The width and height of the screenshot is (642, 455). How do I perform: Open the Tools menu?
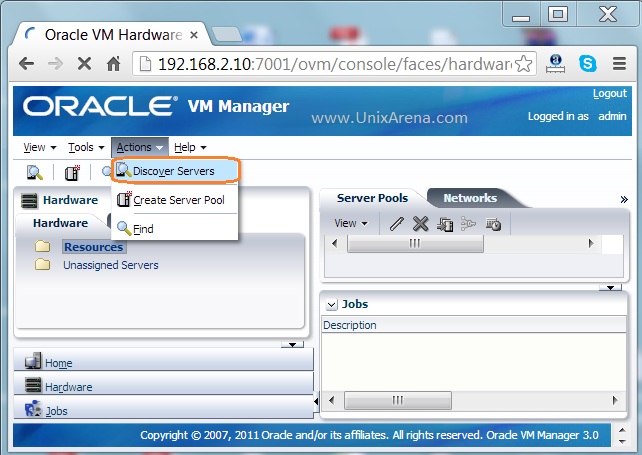click(86, 147)
